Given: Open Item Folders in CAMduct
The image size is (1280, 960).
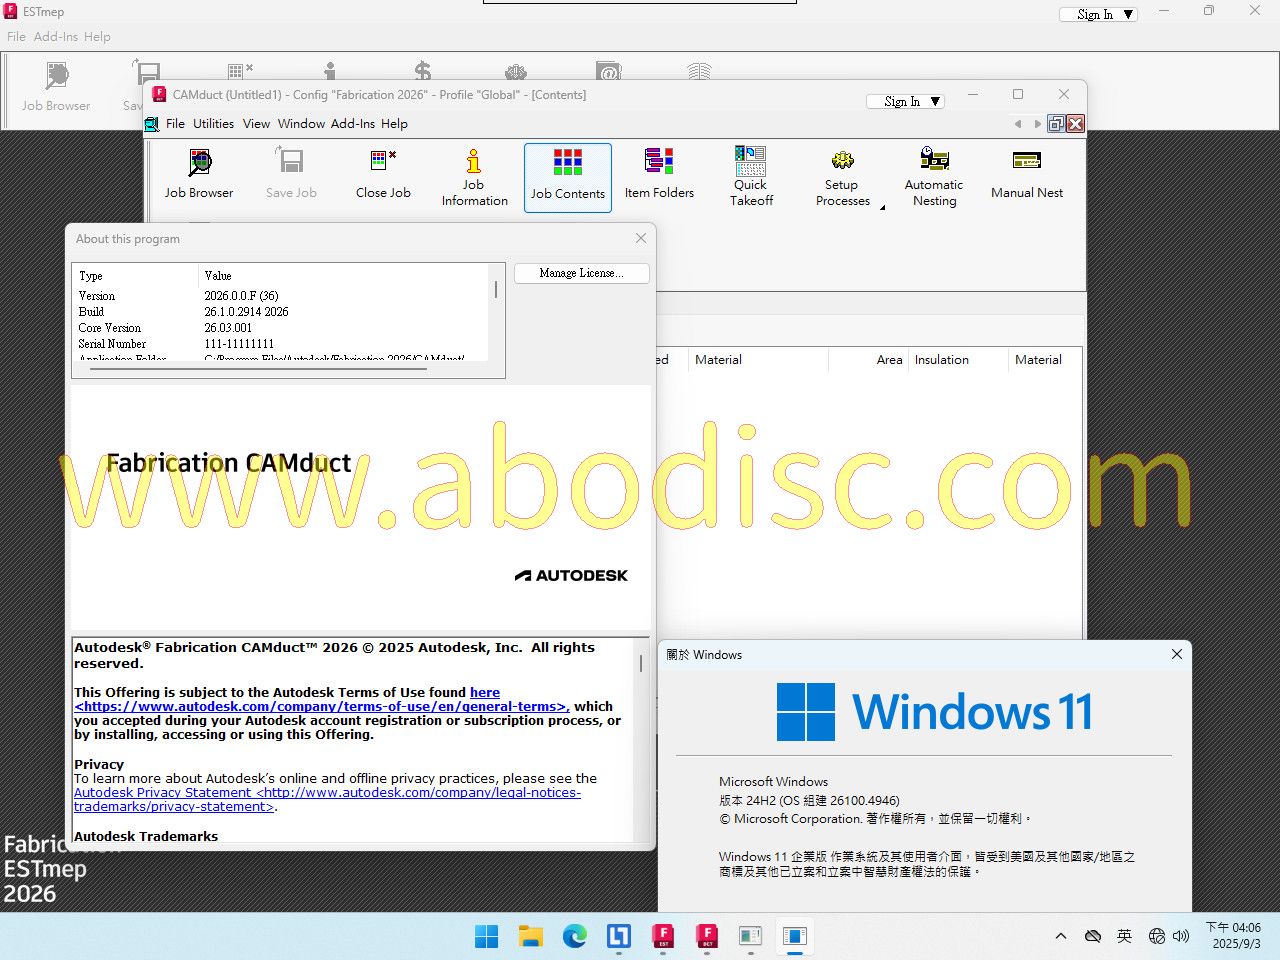Looking at the screenshot, I should click(659, 175).
